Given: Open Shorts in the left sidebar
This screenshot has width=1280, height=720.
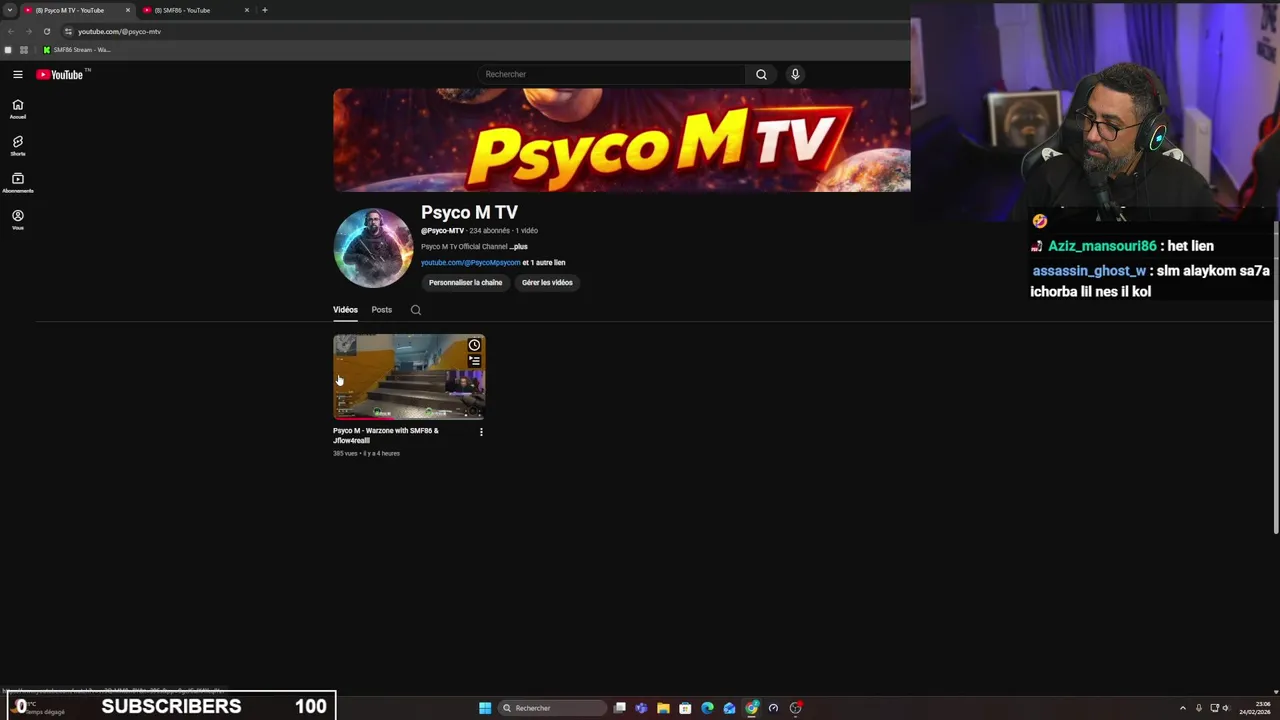Looking at the screenshot, I should [17, 146].
